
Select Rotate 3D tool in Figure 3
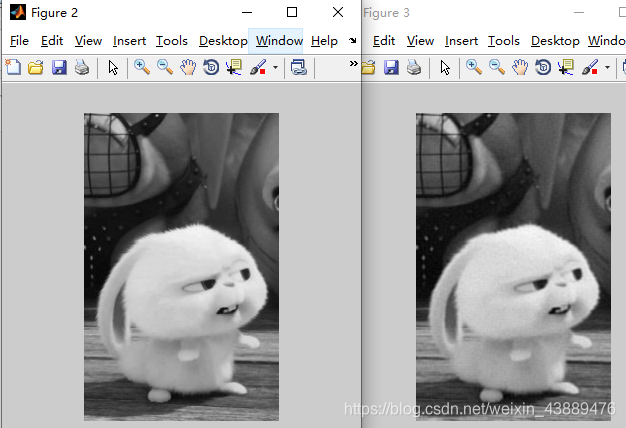(543, 67)
